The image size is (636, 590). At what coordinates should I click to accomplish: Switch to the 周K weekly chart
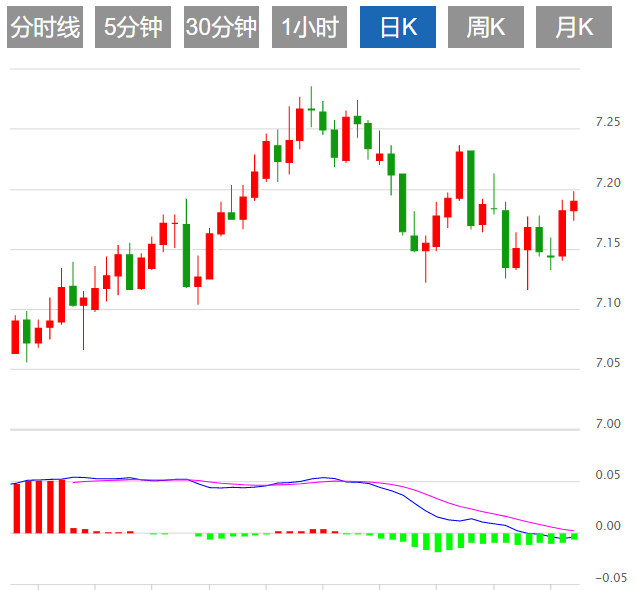486,27
